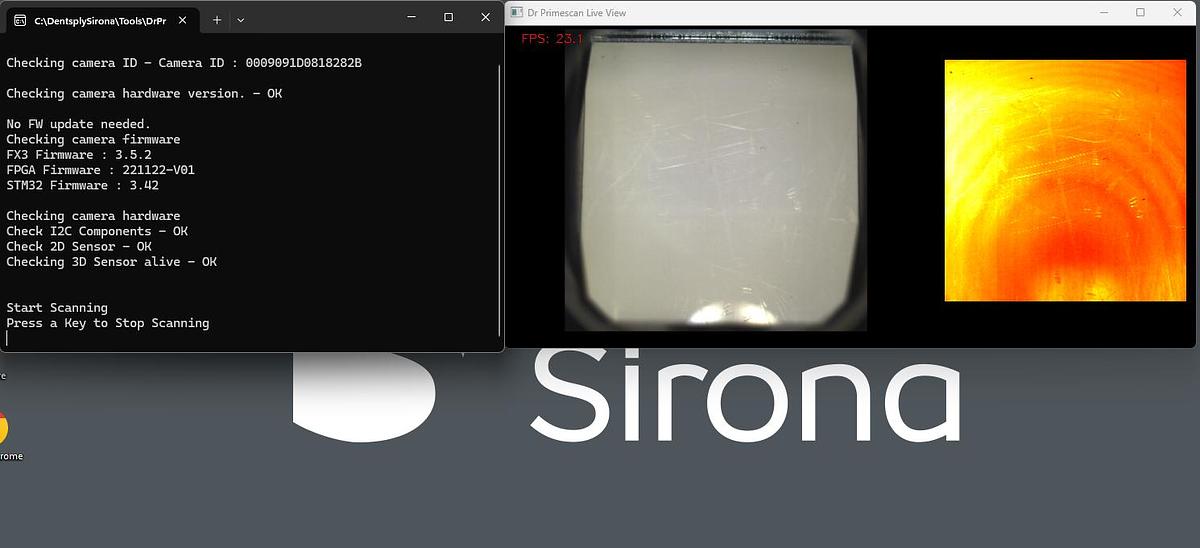Click the Camera ID 0009091D0818282B line

click(184, 63)
